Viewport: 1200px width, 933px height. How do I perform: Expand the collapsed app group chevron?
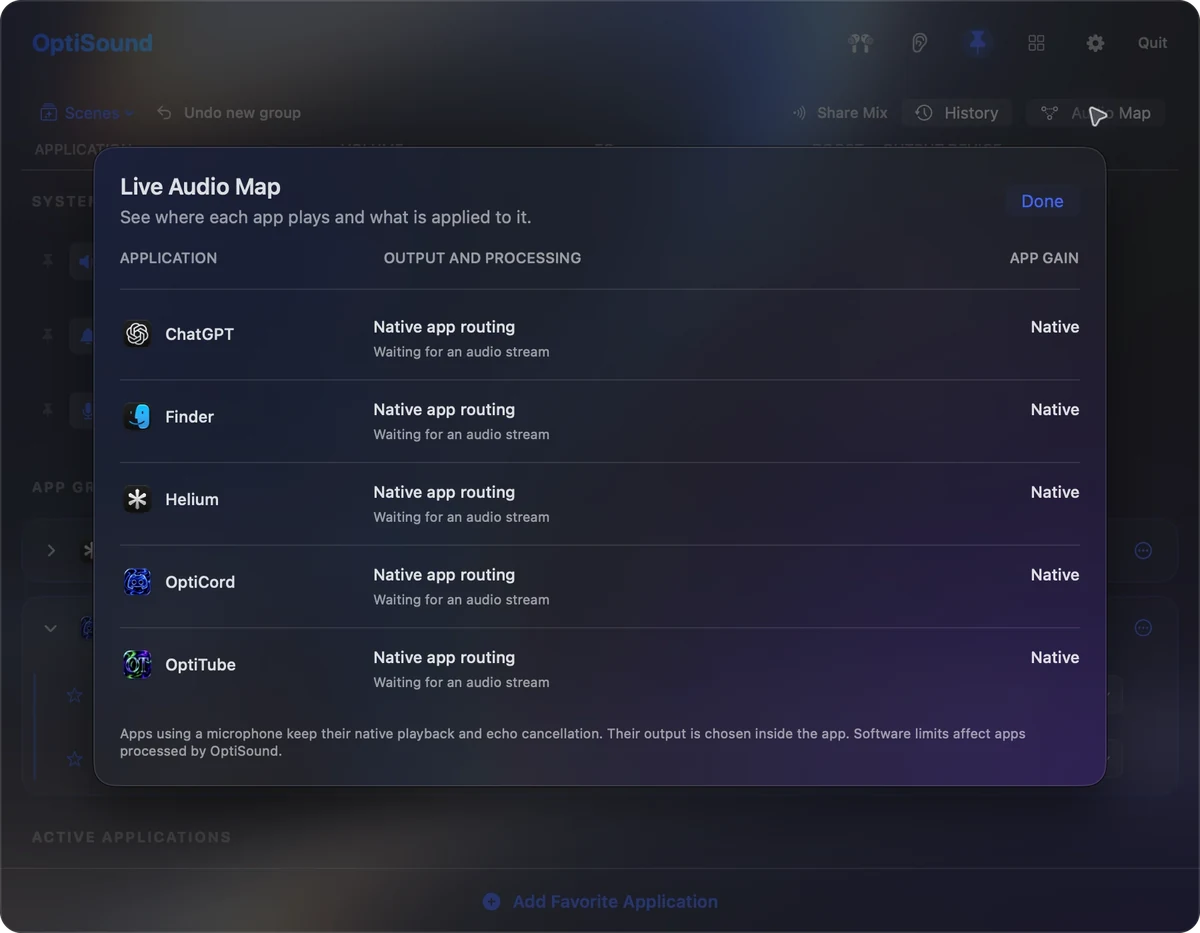tap(51, 551)
